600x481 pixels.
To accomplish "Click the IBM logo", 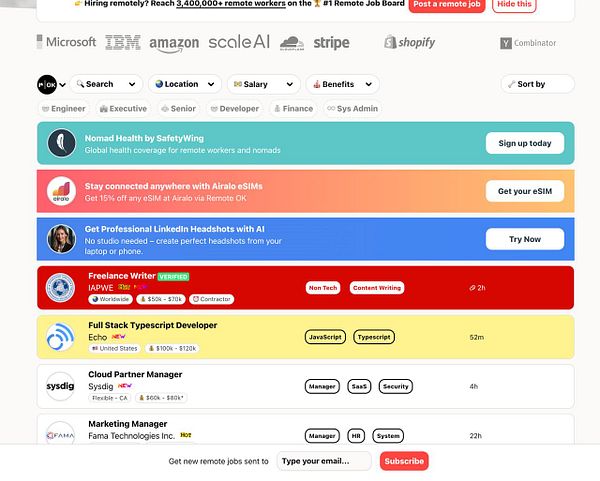I will pyautogui.click(x=123, y=42).
